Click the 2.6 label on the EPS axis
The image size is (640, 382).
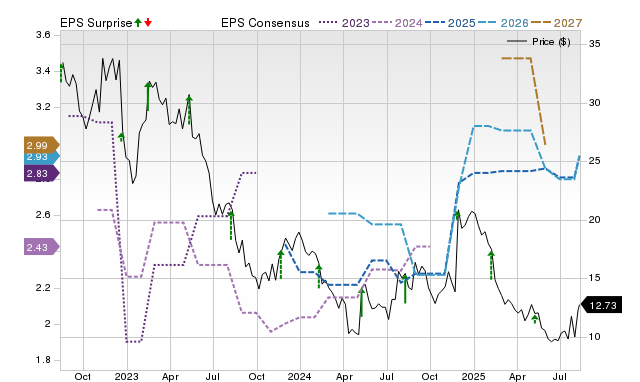[43, 215]
